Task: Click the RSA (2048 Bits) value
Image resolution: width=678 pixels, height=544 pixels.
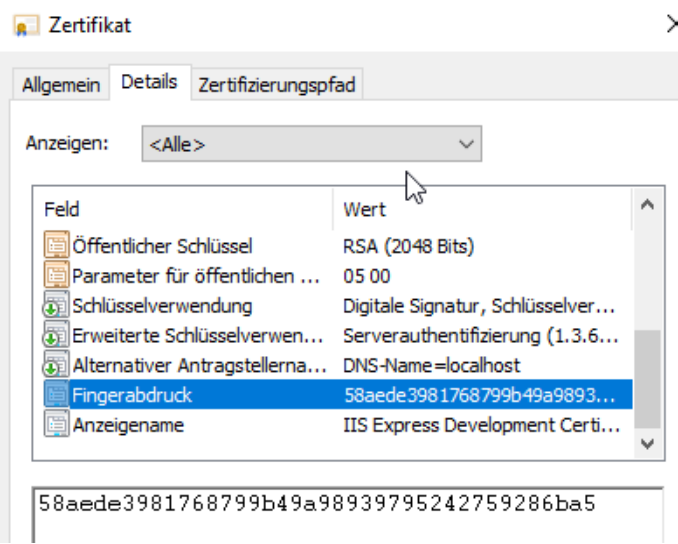Action: point(409,246)
